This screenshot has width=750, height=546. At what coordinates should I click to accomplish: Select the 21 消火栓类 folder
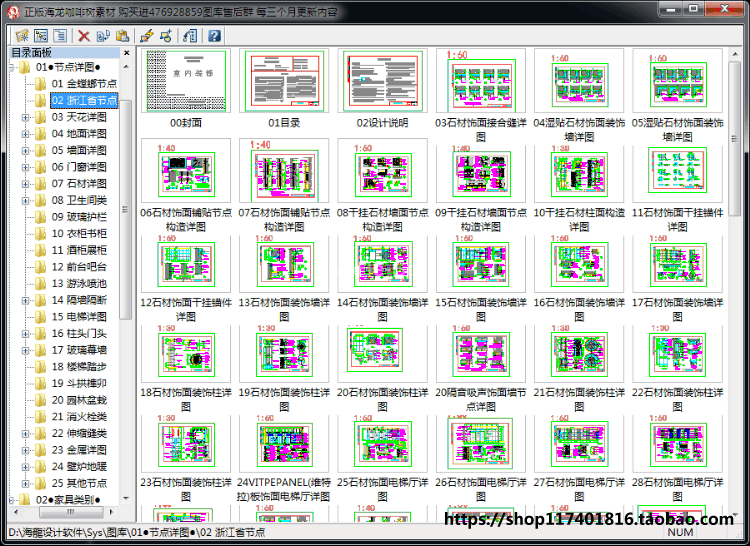(78, 416)
